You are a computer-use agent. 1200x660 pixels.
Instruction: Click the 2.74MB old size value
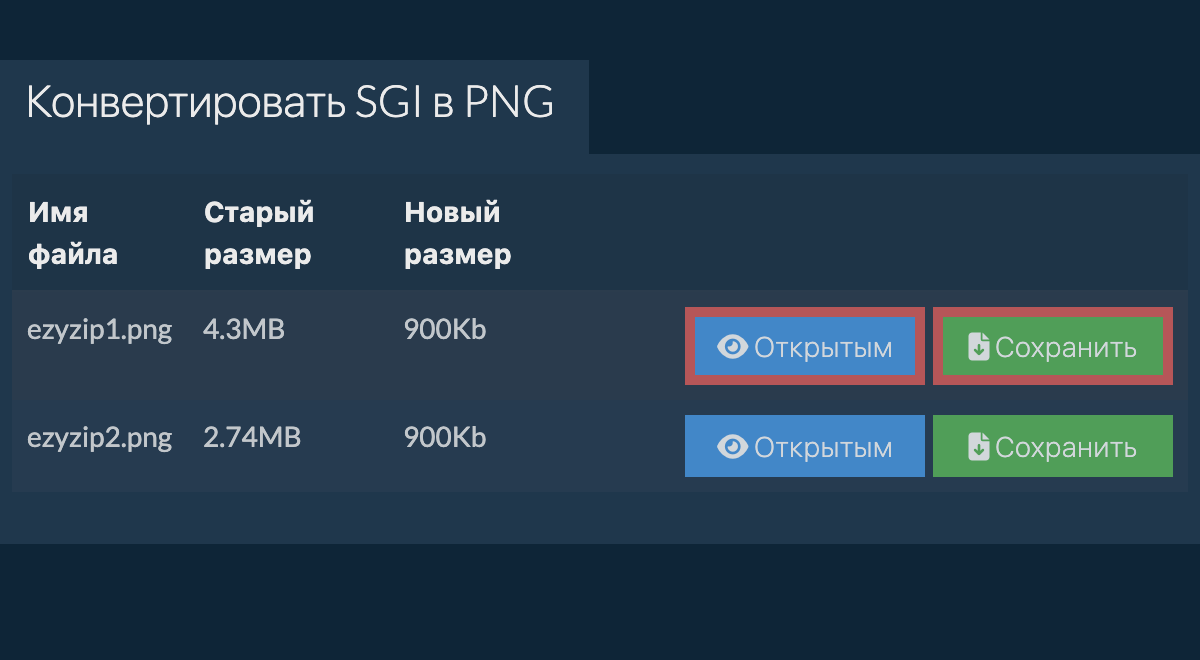tap(251, 437)
